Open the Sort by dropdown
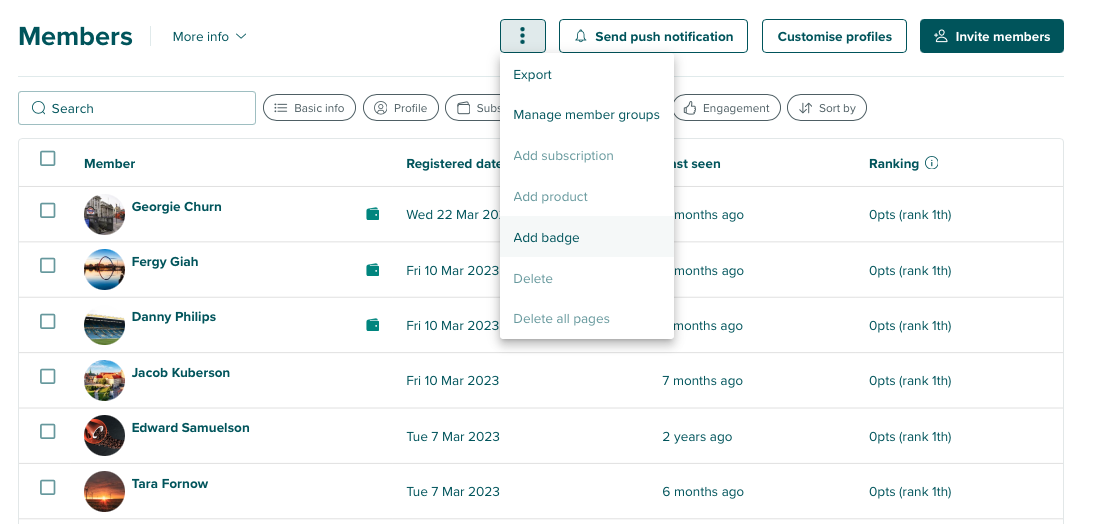This screenshot has height=524, width=1100. coord(827,108)
